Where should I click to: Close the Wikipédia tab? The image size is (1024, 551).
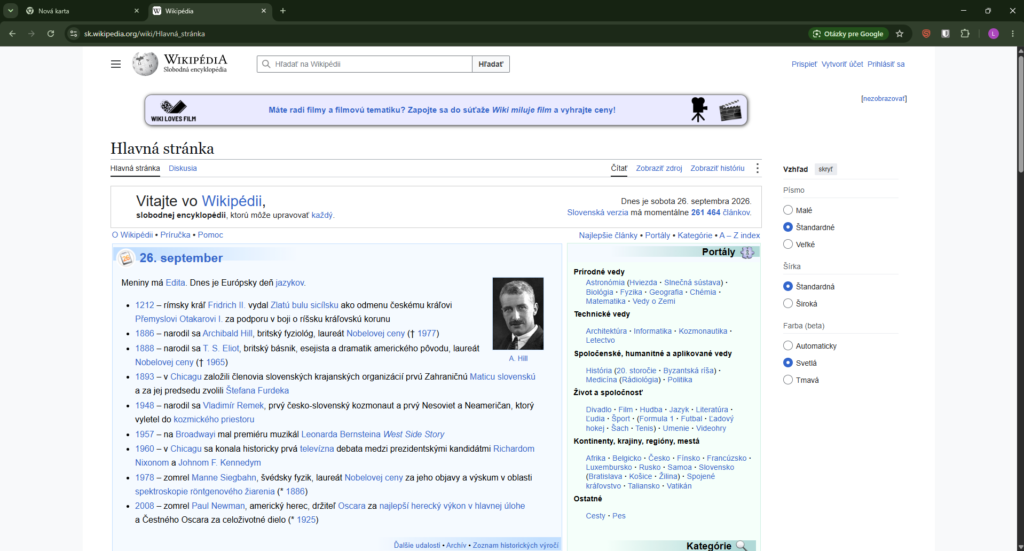coord(264,10)
